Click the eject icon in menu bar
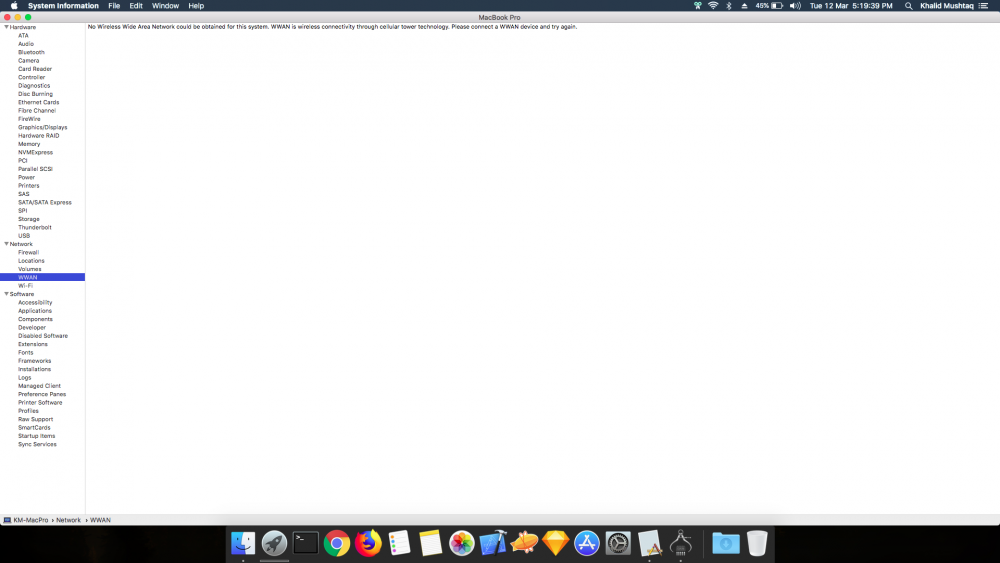Screen dimensions: 1000x563 [x=744, y=6]
